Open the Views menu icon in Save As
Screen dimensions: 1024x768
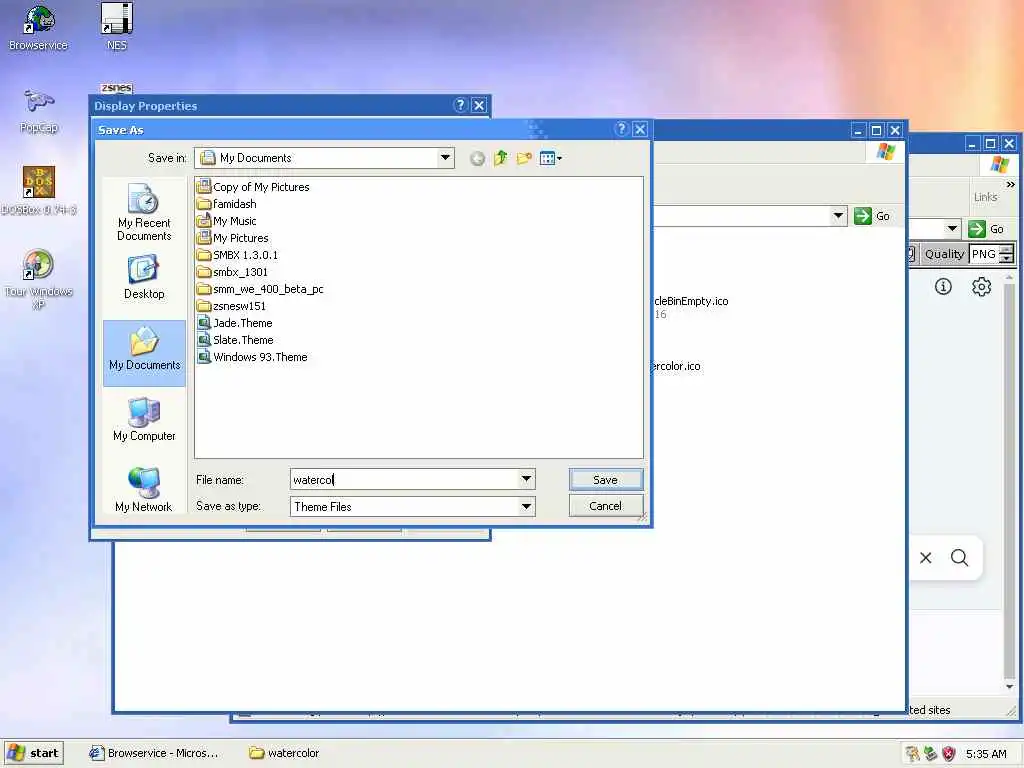550,158
